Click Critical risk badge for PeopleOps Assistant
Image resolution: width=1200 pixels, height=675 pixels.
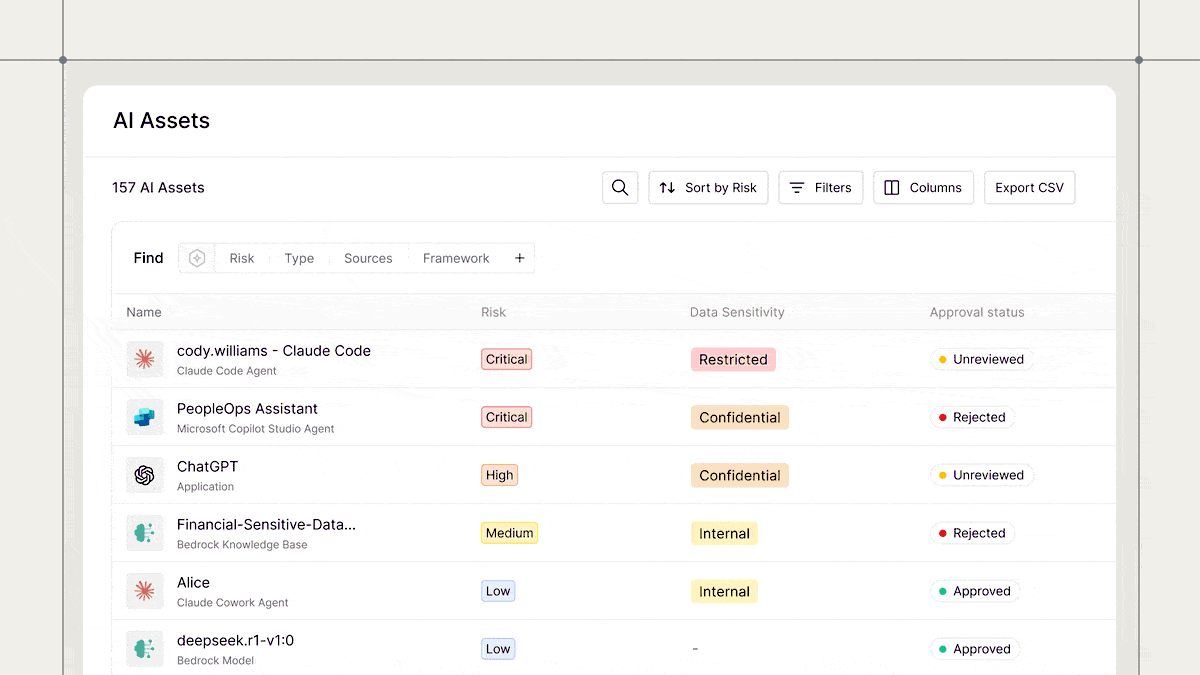click(506, 417)
